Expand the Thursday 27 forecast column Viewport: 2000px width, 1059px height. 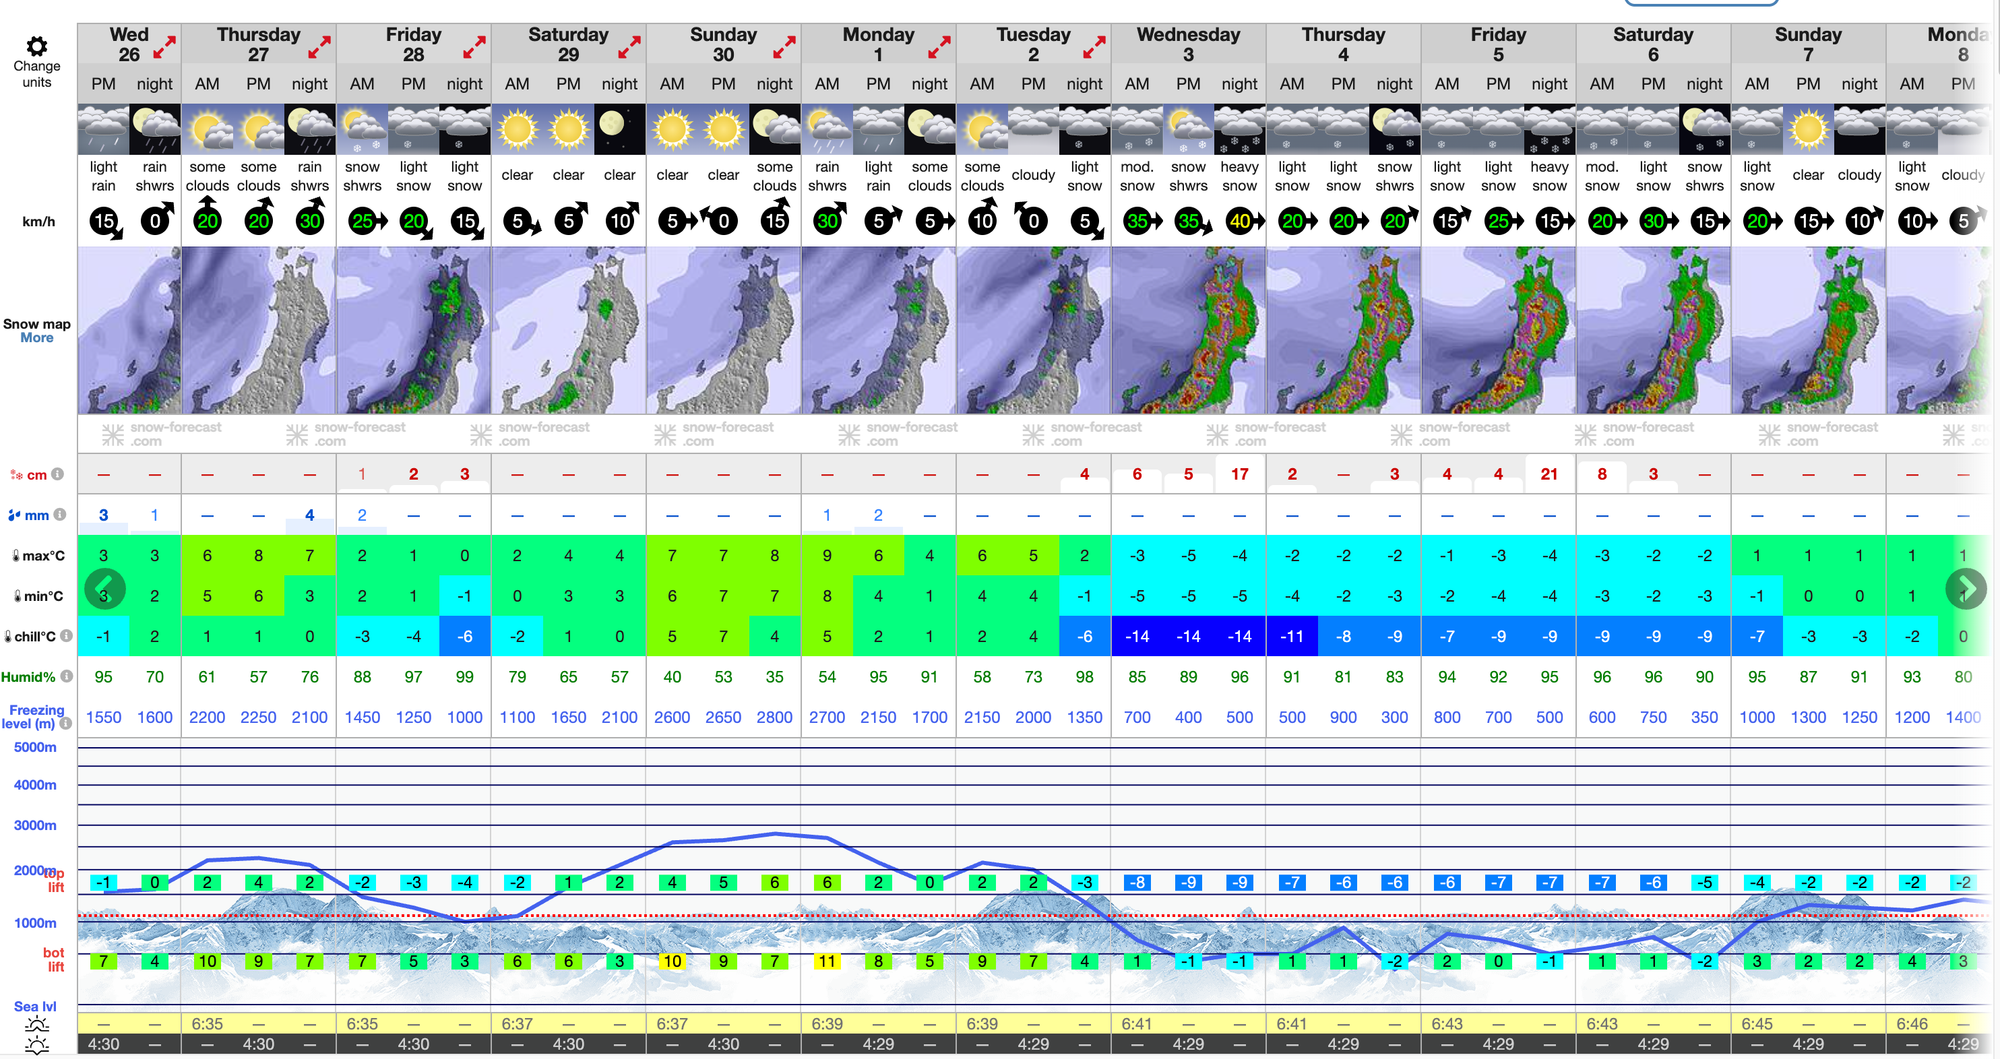[320, 46]
